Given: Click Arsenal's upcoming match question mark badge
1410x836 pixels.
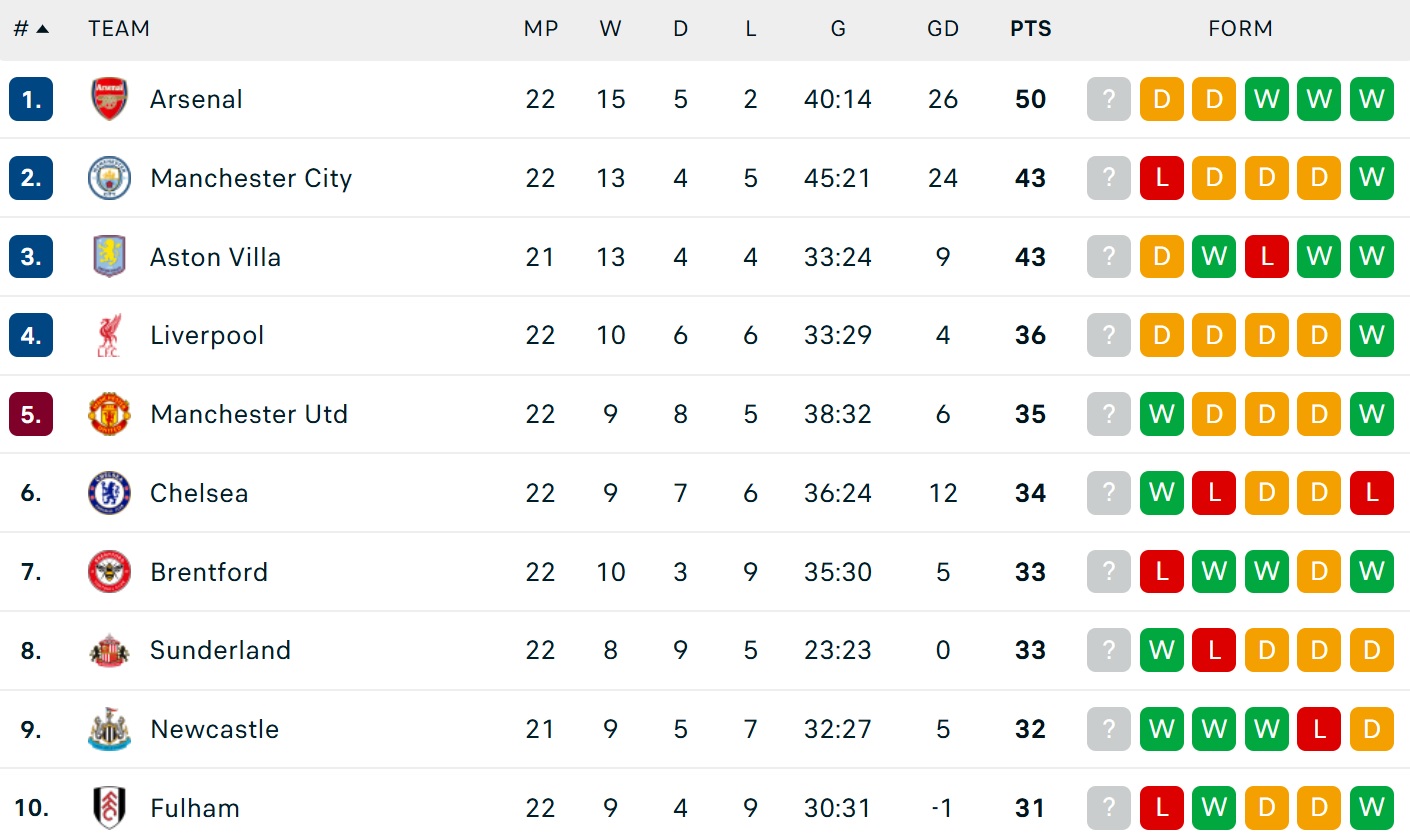Looking at the screenshot, I should click(x=1108, y=99).
